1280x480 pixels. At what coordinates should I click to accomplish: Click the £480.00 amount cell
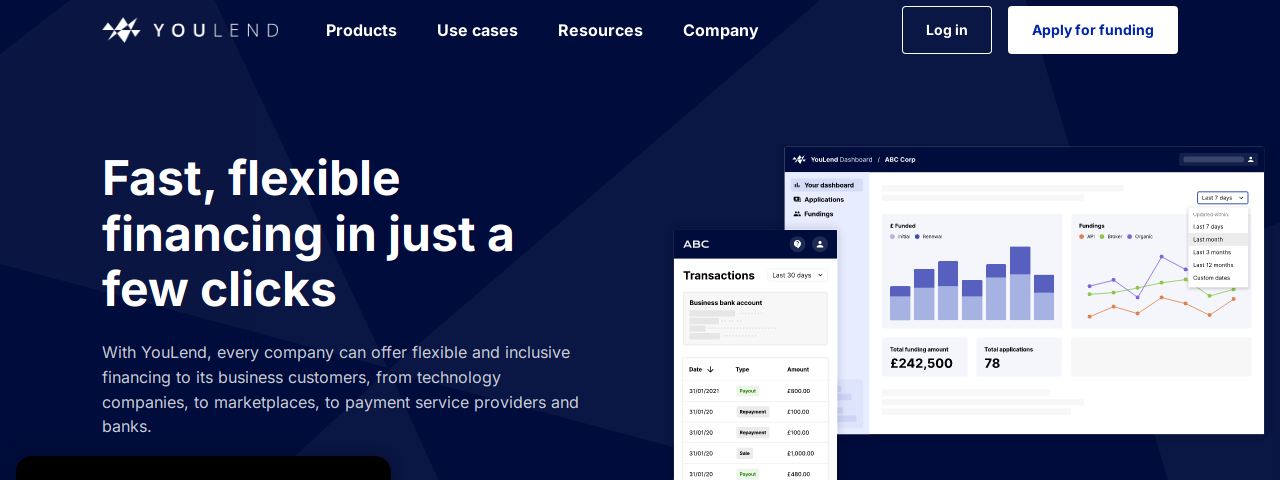click(798, 474)
